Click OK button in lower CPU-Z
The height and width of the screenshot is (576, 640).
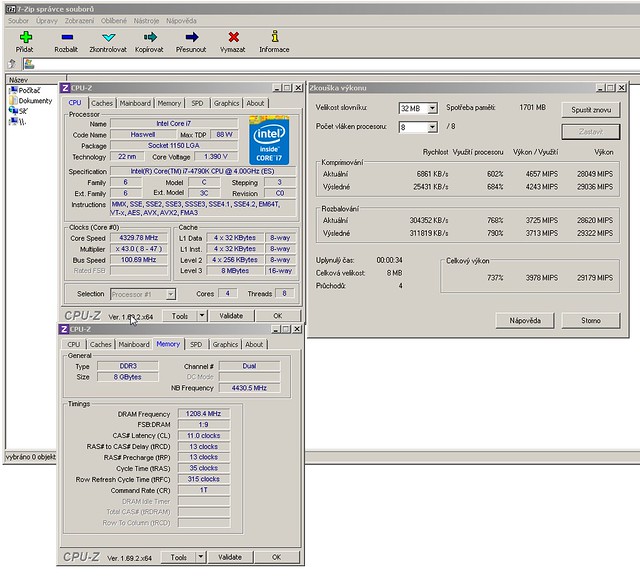(x=277, y=557)
